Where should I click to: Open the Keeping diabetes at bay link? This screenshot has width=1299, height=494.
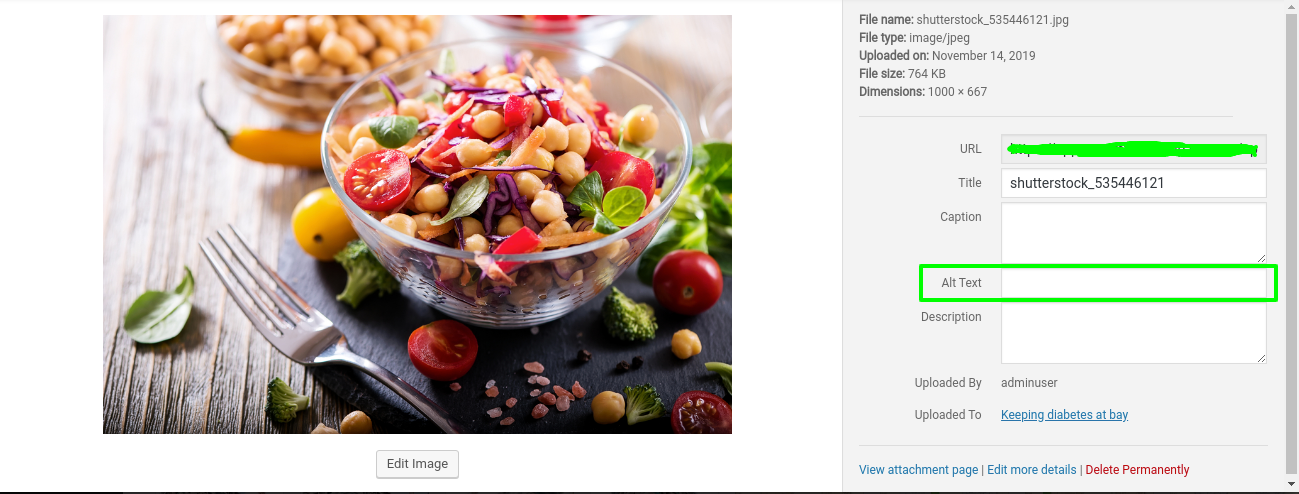click(x=1064, y=415)
